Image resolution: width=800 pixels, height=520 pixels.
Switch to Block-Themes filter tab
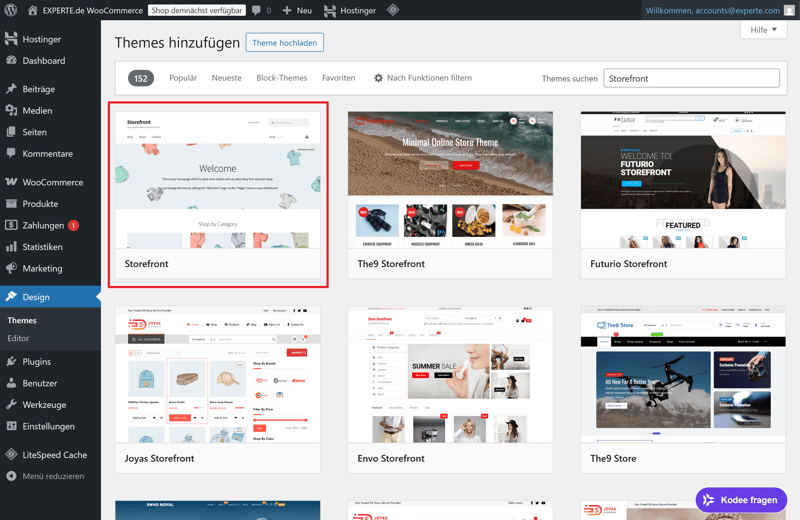[282, 78]
